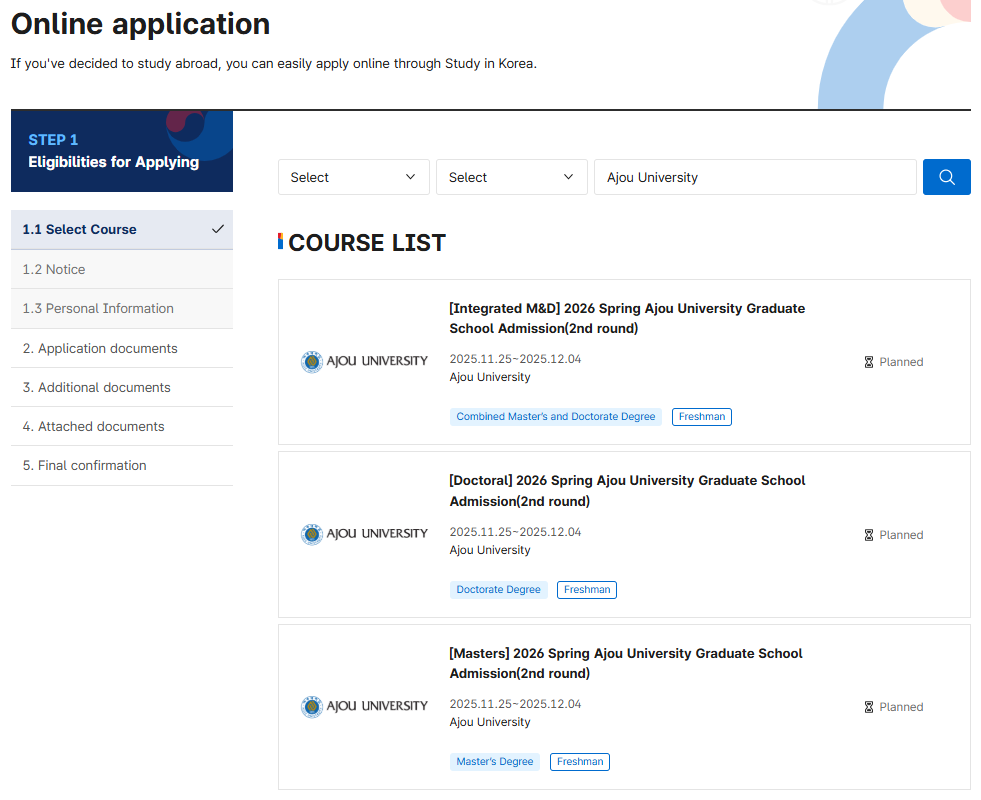The image size is (981, 800).
Task: Open Doctoral 2026 Spring admission course title
Action: [x=626, y=490]
